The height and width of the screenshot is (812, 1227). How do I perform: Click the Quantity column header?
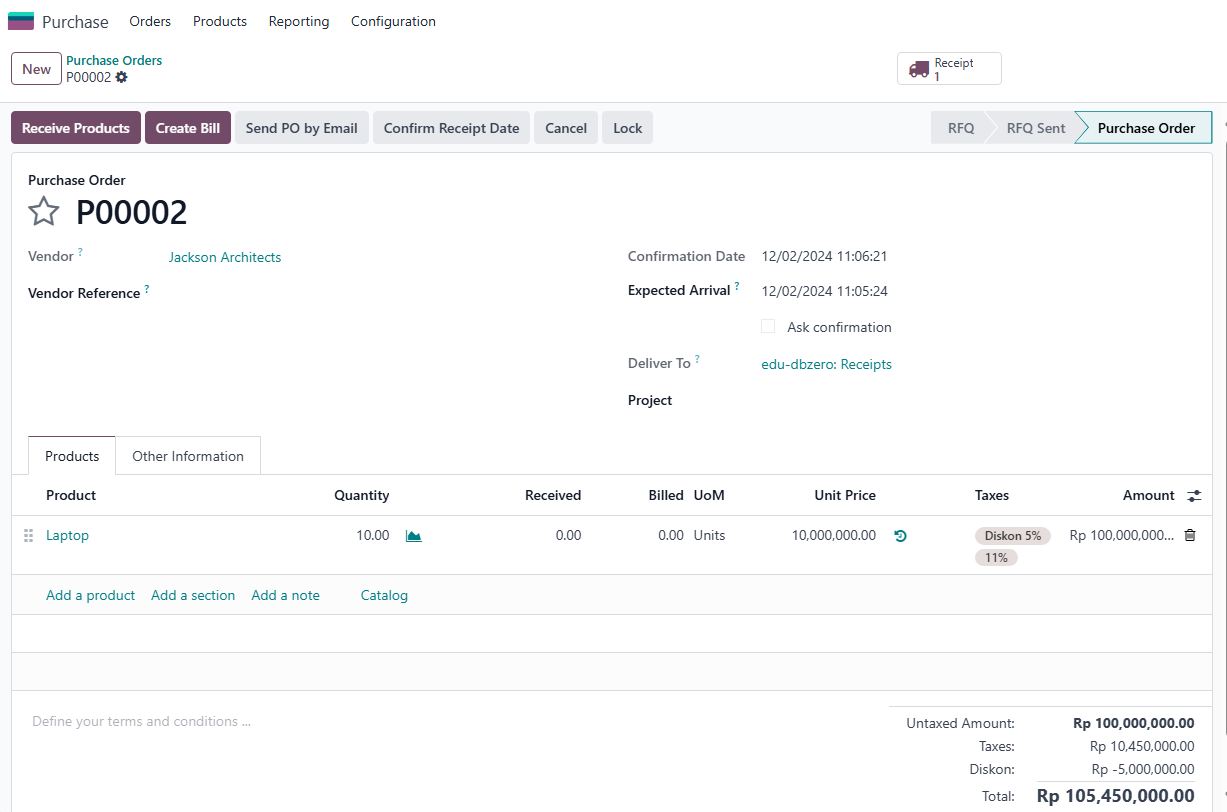tap(361, 495)
